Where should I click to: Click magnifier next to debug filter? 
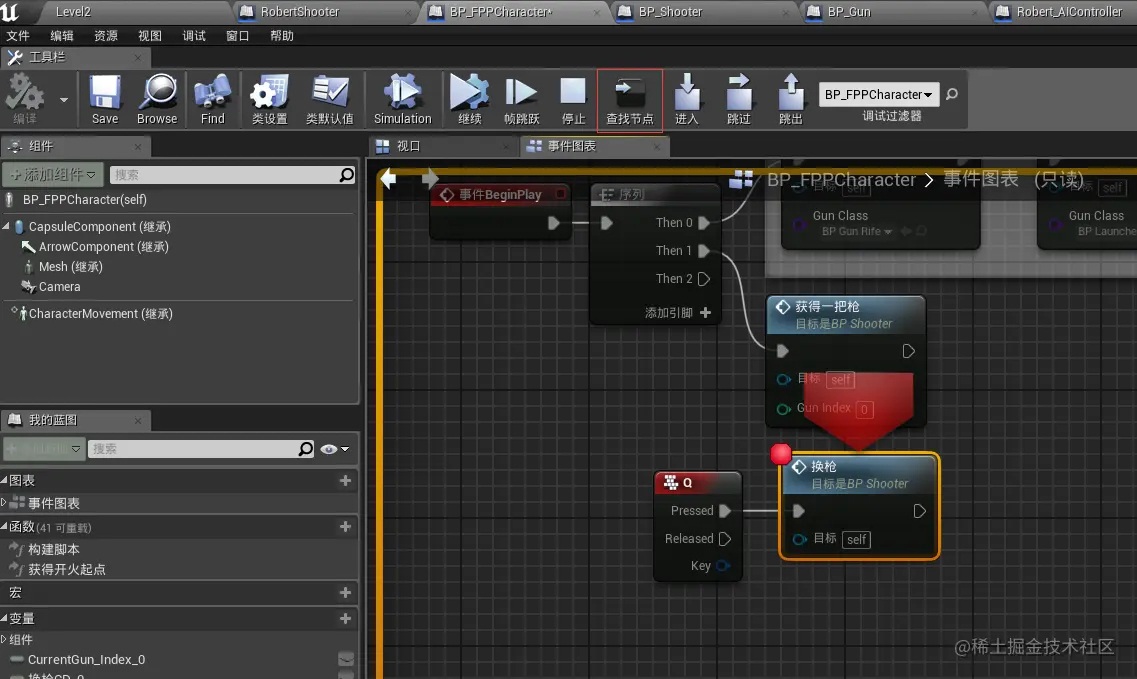[x=952, y=94]
